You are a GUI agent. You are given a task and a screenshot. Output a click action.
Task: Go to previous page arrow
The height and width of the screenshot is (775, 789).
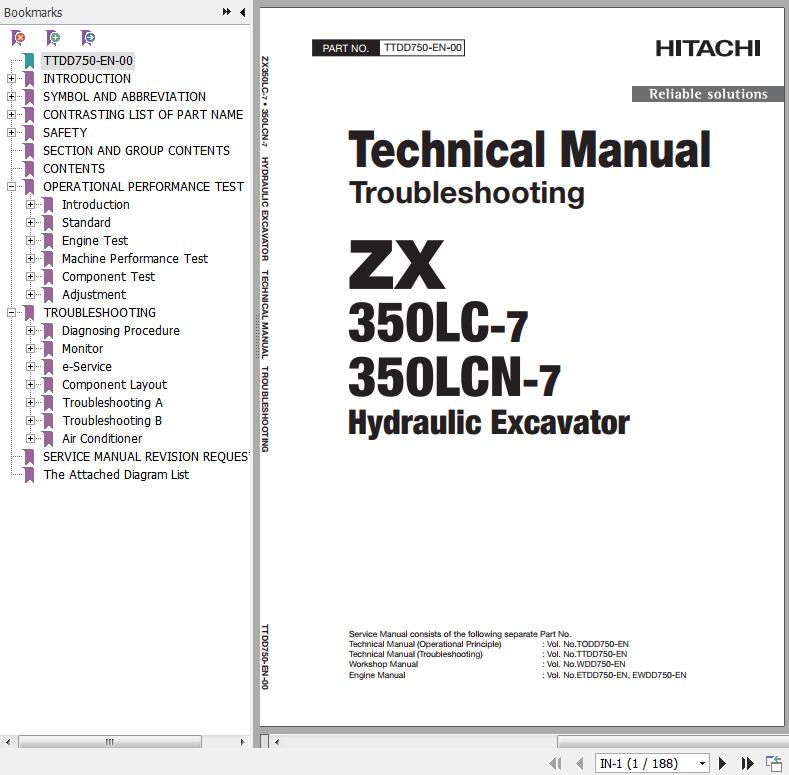click(x=580, y=763)
